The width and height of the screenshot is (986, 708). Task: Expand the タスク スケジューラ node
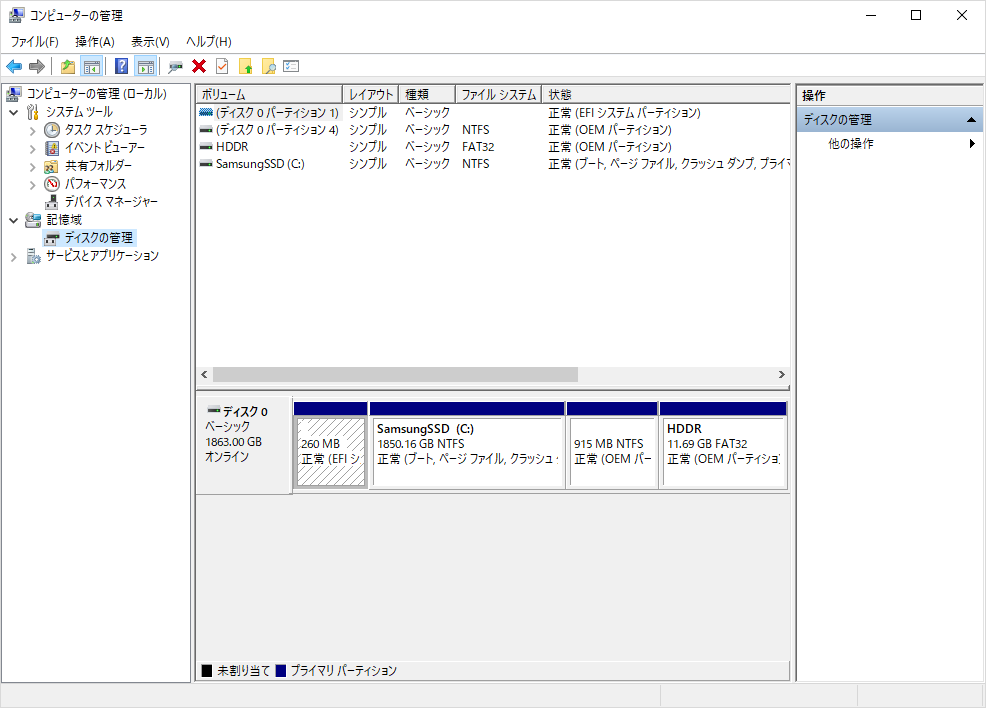pyautogui.click(x=33, y=131)
